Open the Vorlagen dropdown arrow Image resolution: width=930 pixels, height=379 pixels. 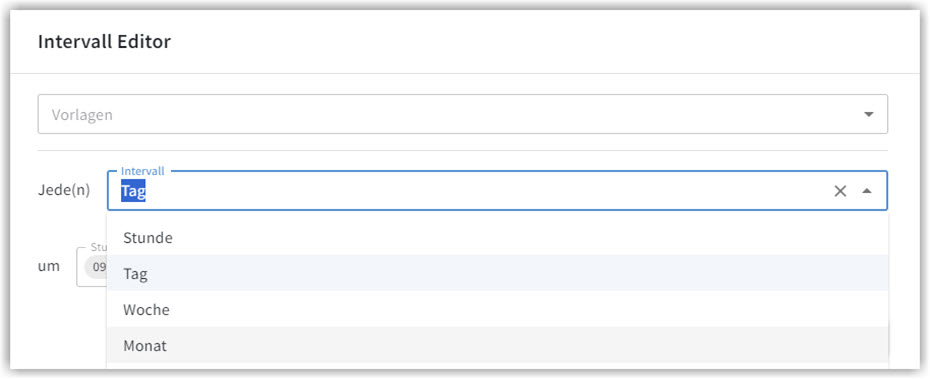point(868,114)
